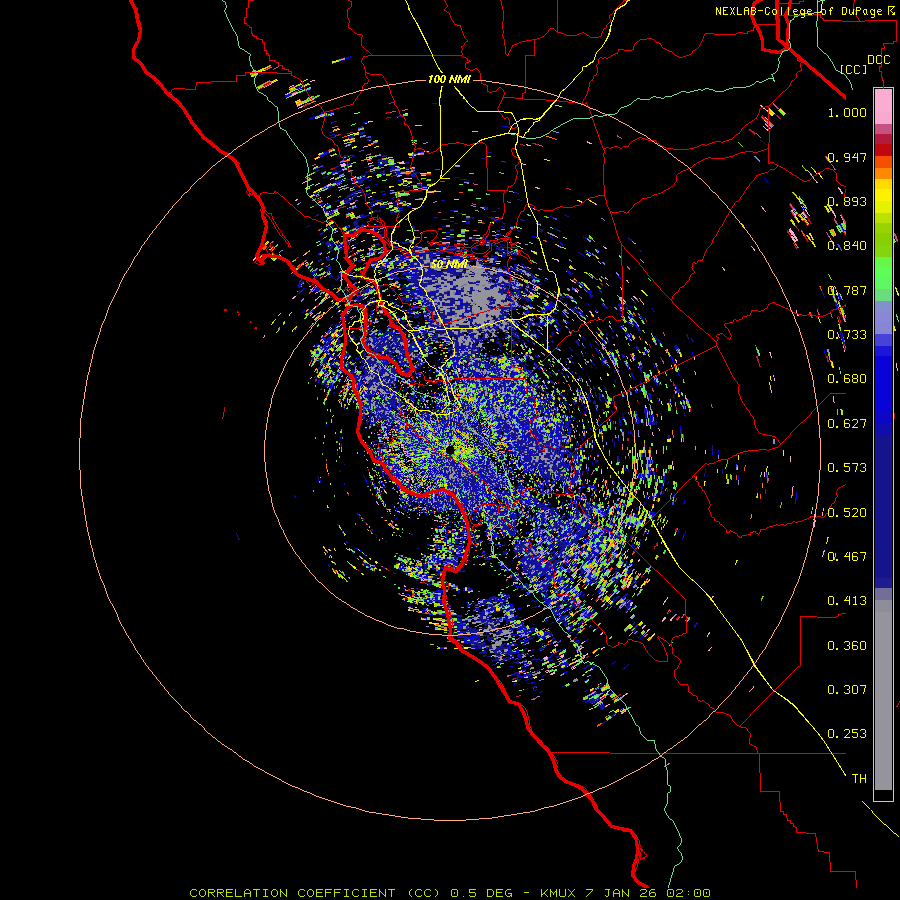Select the 0.947 legend value

pos(847,157)
